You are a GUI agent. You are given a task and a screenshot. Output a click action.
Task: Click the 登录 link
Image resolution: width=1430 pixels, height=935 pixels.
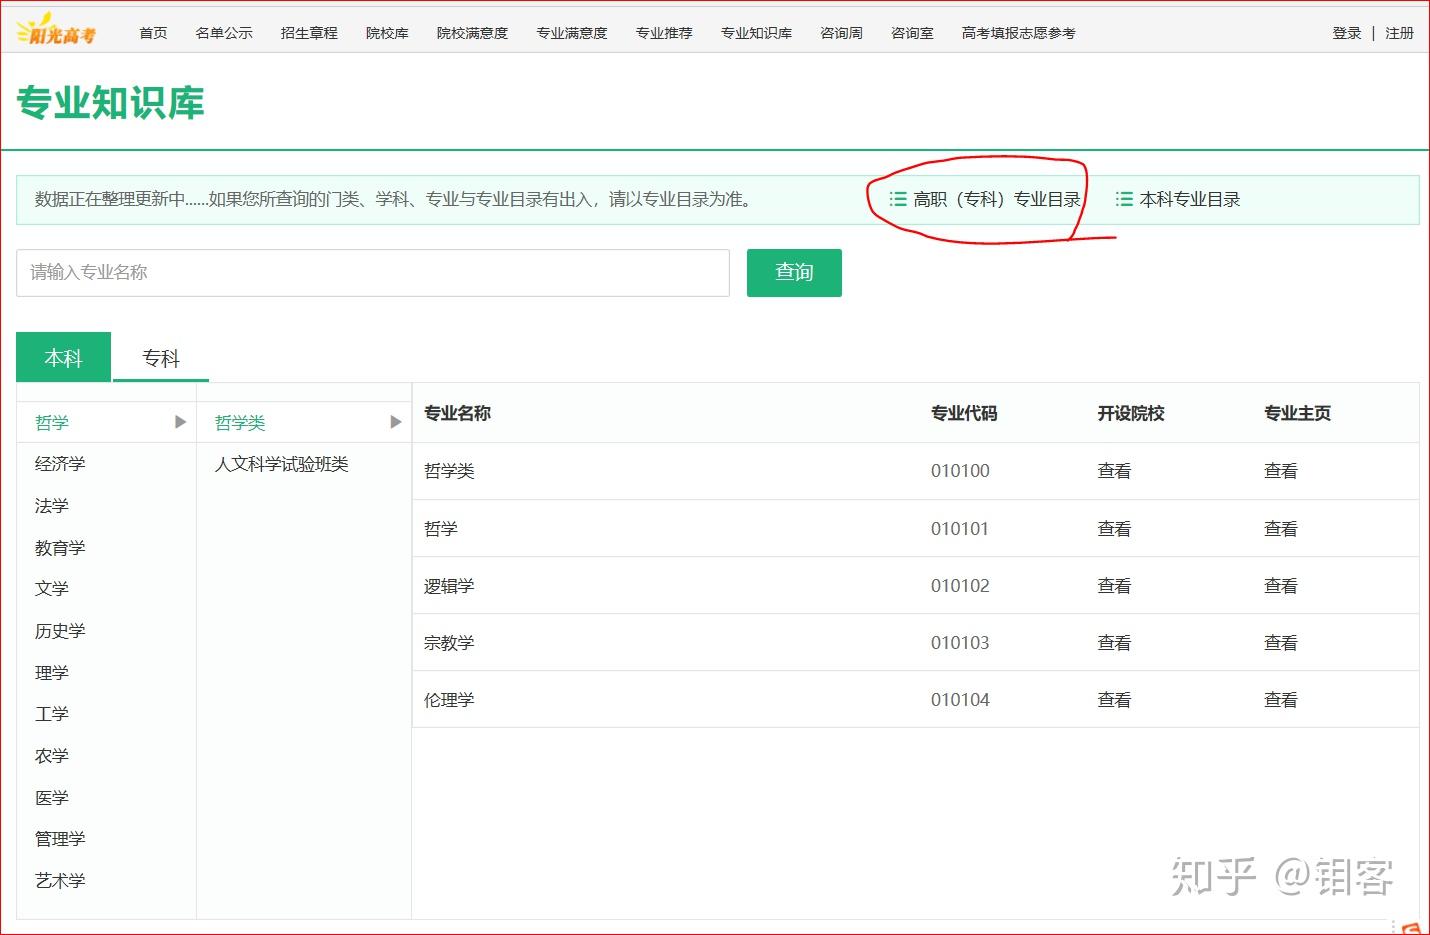[1347, 33]
